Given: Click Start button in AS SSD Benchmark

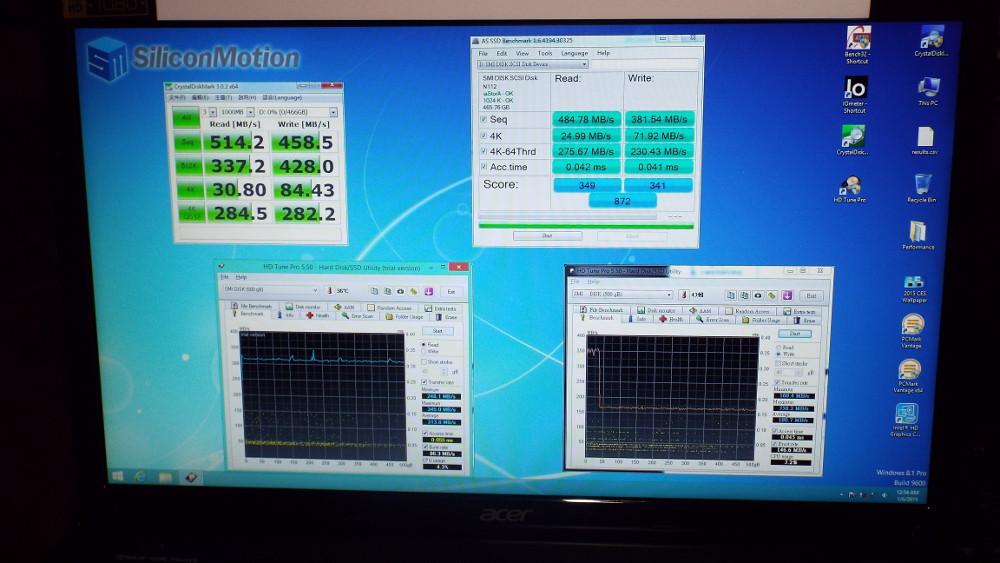Looking at the screenshot, I should [547, 236].
